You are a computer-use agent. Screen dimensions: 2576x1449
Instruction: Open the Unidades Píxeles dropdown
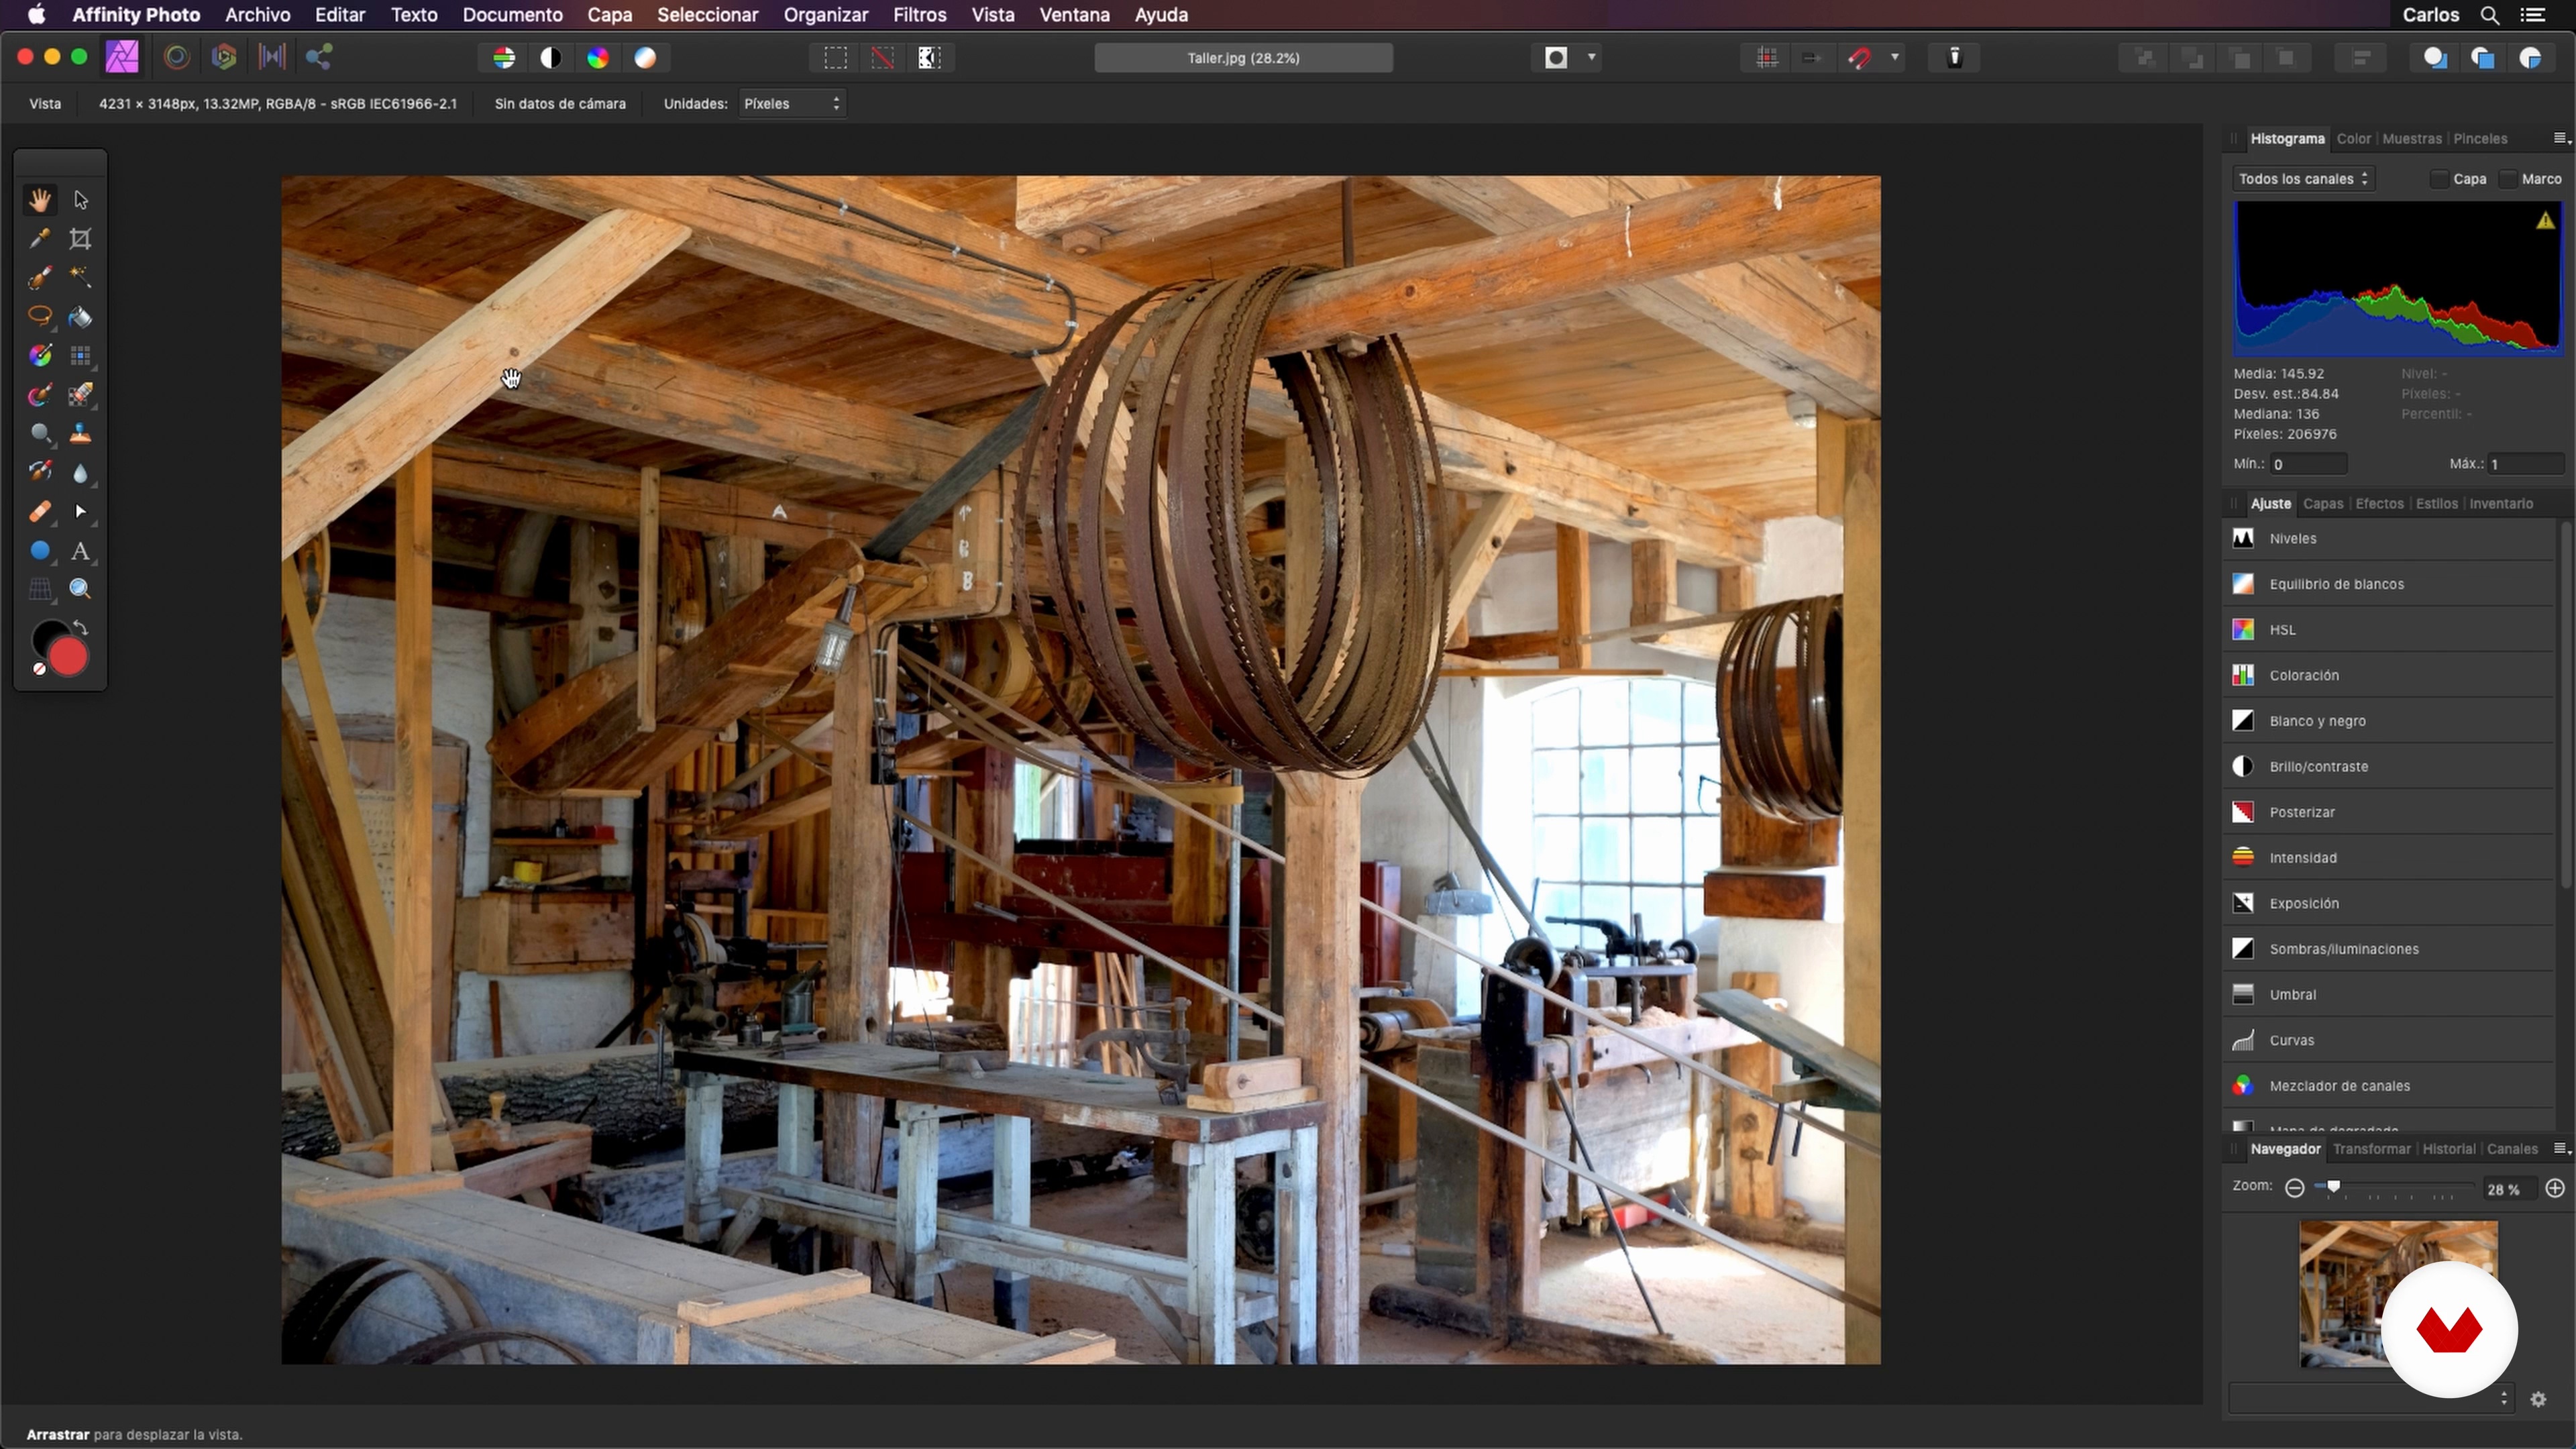792,104
